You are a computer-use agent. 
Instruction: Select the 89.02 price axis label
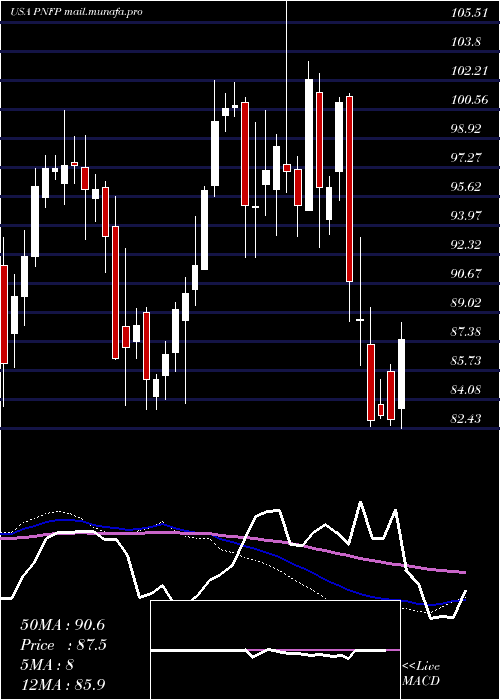[466, 304]
